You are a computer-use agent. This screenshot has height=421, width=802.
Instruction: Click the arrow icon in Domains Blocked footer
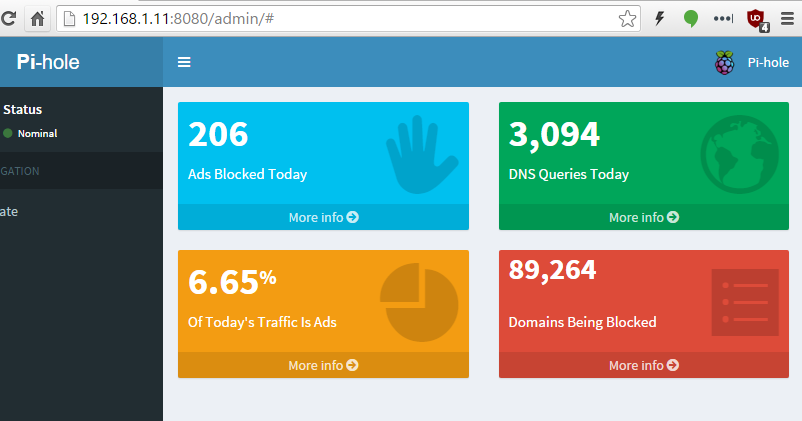click(x=673, y=365)
